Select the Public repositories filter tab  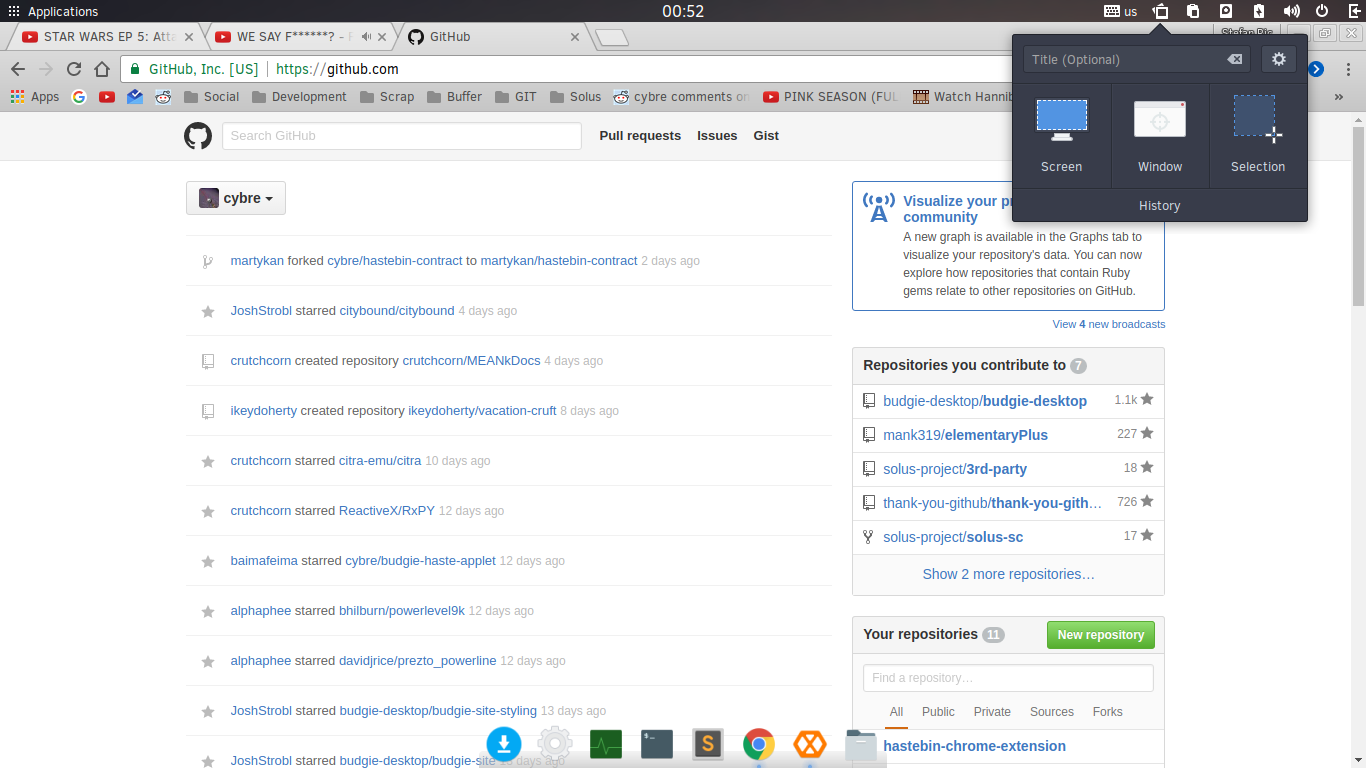(938, 712)
